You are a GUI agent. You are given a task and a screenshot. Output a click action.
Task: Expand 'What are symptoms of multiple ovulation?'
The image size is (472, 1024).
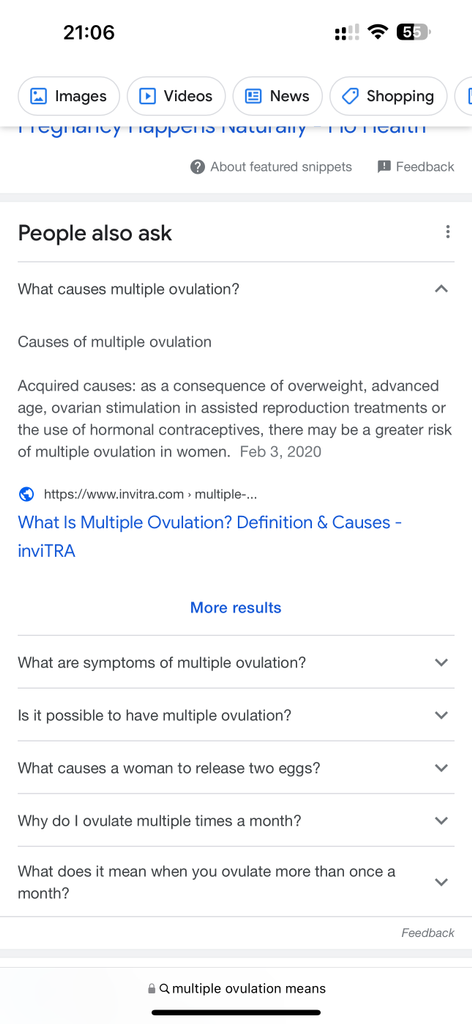coord(236,662)
